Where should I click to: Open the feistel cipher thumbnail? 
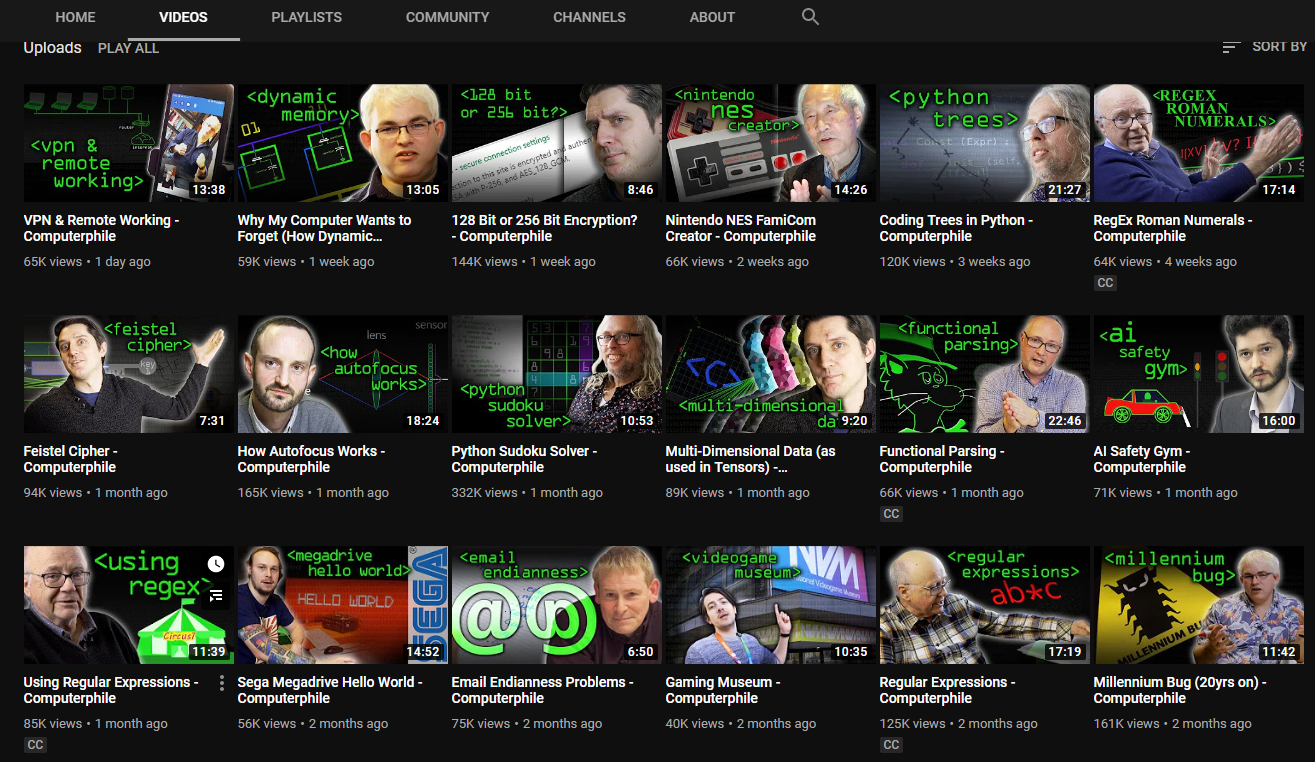click(129, 374)
